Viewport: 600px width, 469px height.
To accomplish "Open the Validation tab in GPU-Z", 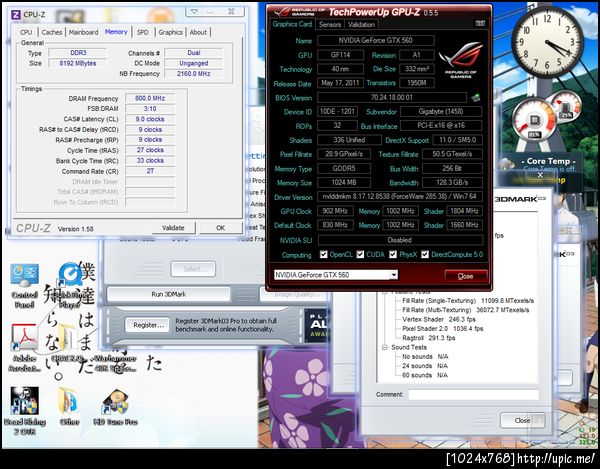I will coord(361,24).
